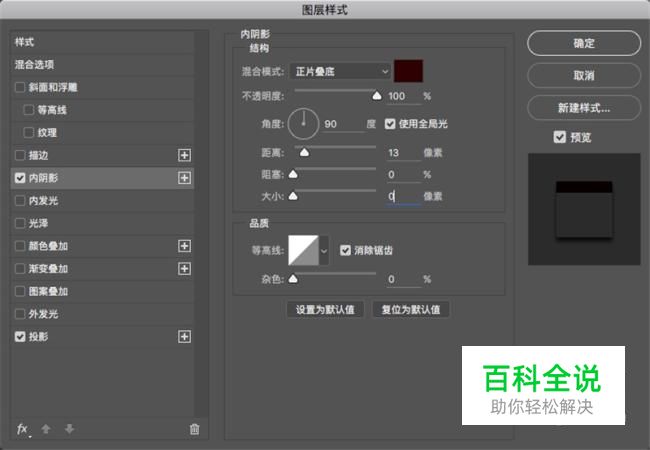Image resolution: width=650 pixels, height=450 pixels.
Task: Move effect down with the down arrow
Action: 69,429
